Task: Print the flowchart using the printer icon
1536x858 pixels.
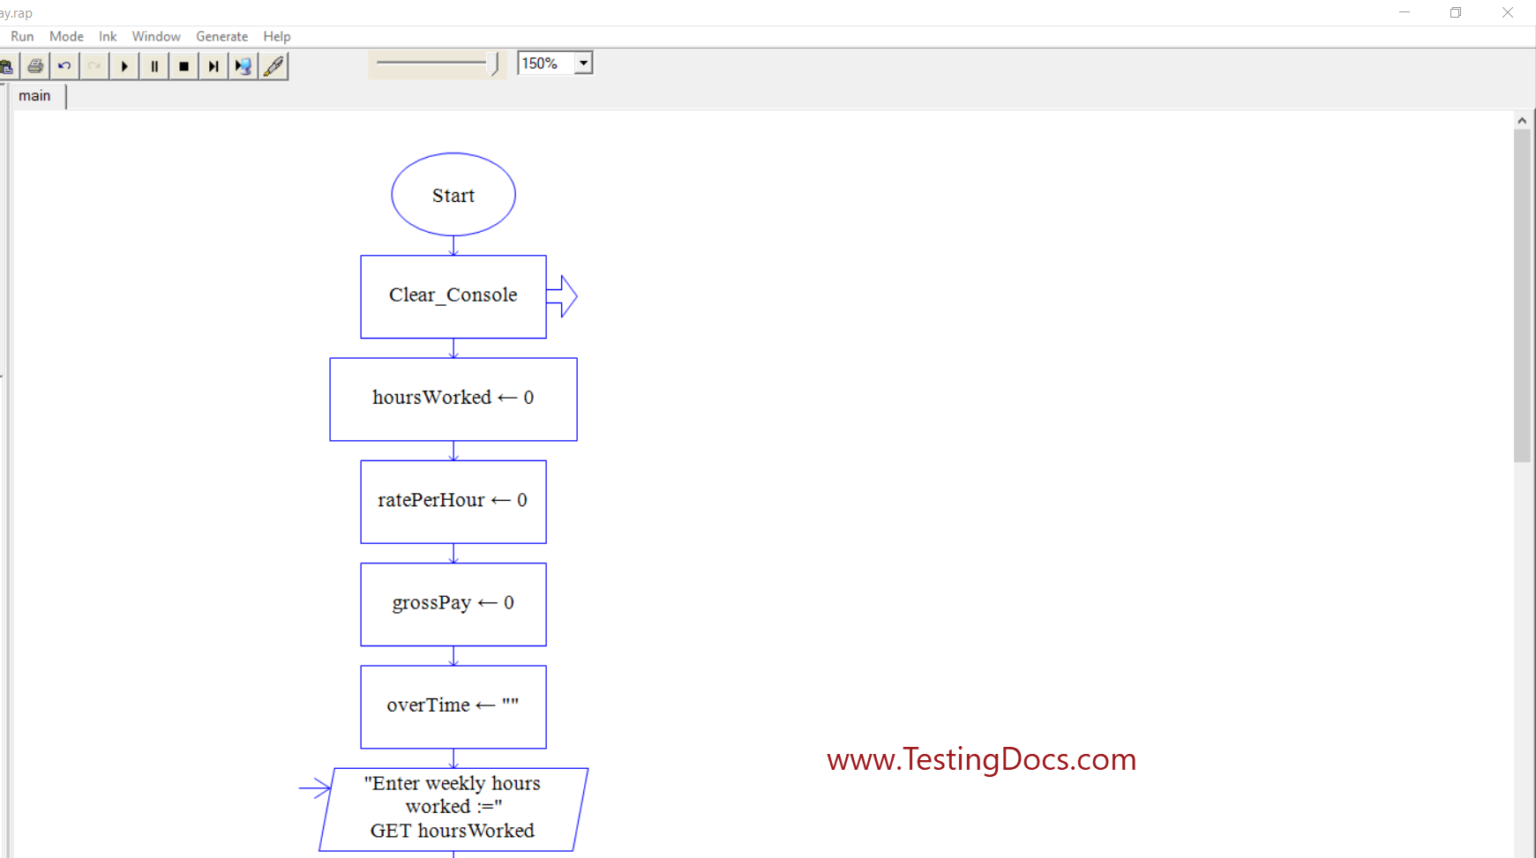Action: click(x=35, y=65)
